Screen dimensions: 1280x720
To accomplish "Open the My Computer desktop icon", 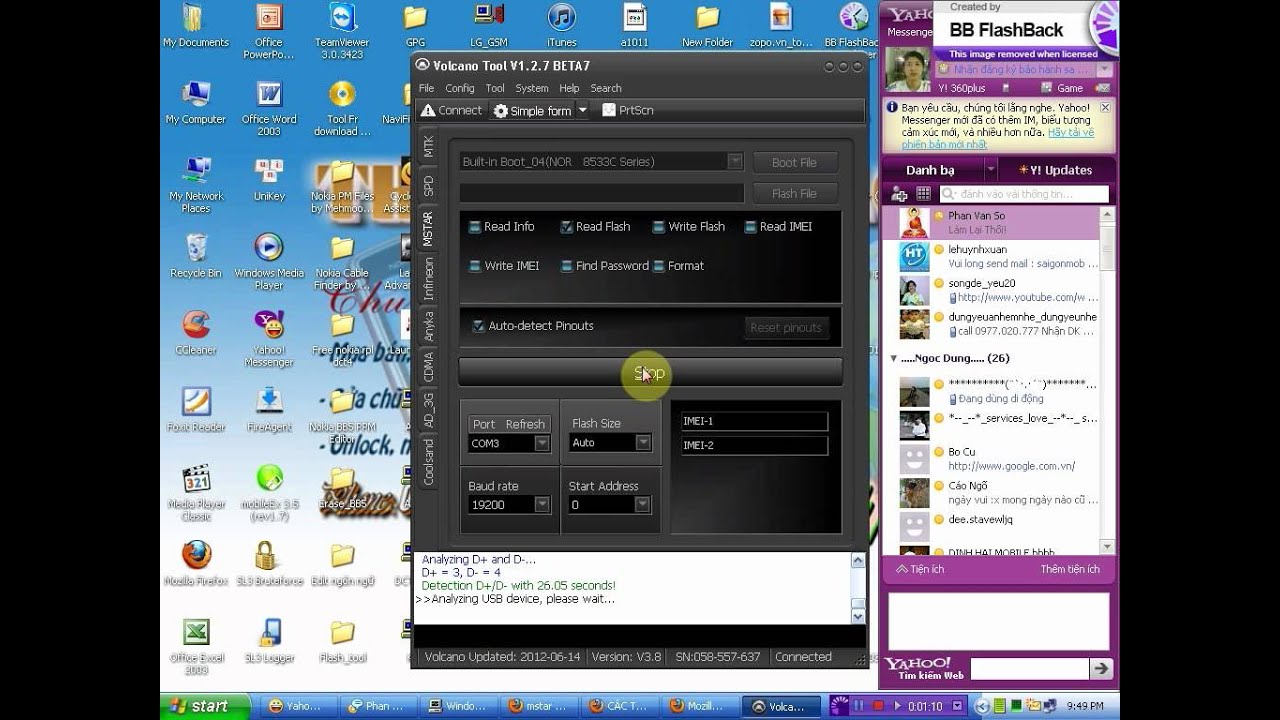I will pos(196,102).
